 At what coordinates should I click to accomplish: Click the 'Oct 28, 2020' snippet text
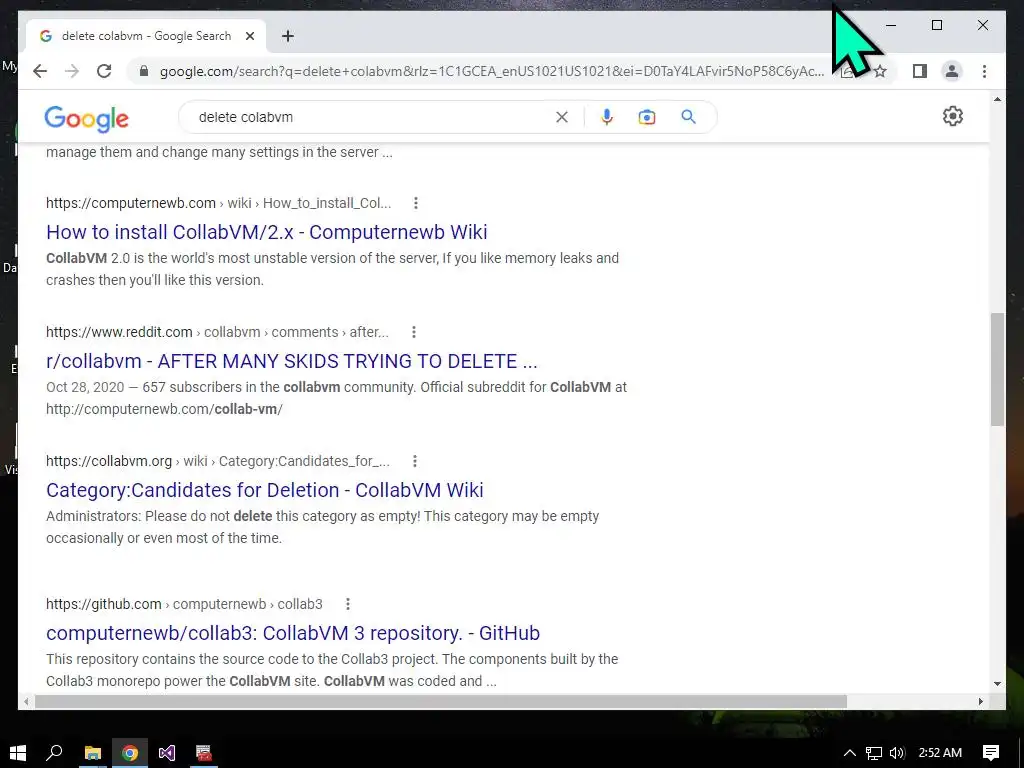85,387
